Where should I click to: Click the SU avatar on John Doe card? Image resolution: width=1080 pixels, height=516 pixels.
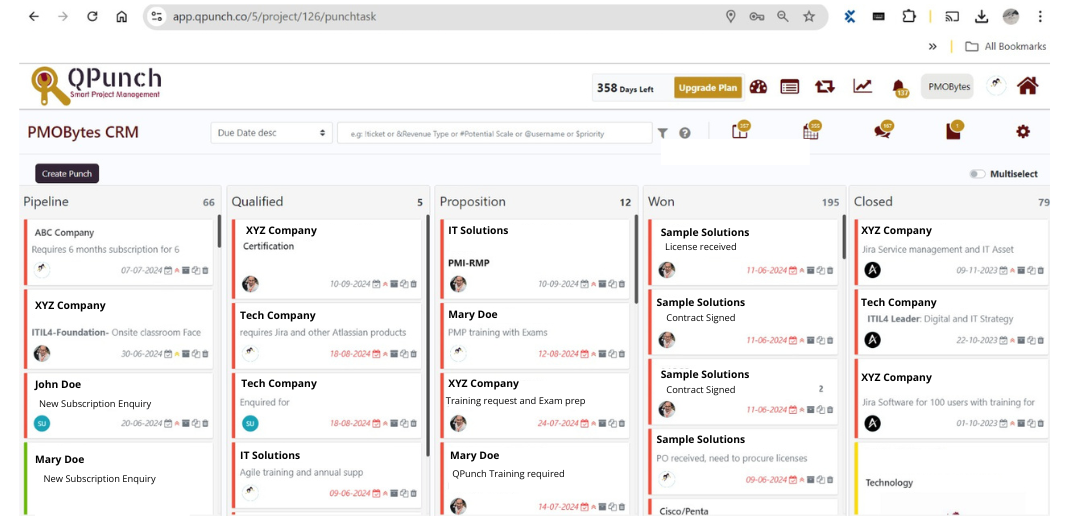[41, 423]
